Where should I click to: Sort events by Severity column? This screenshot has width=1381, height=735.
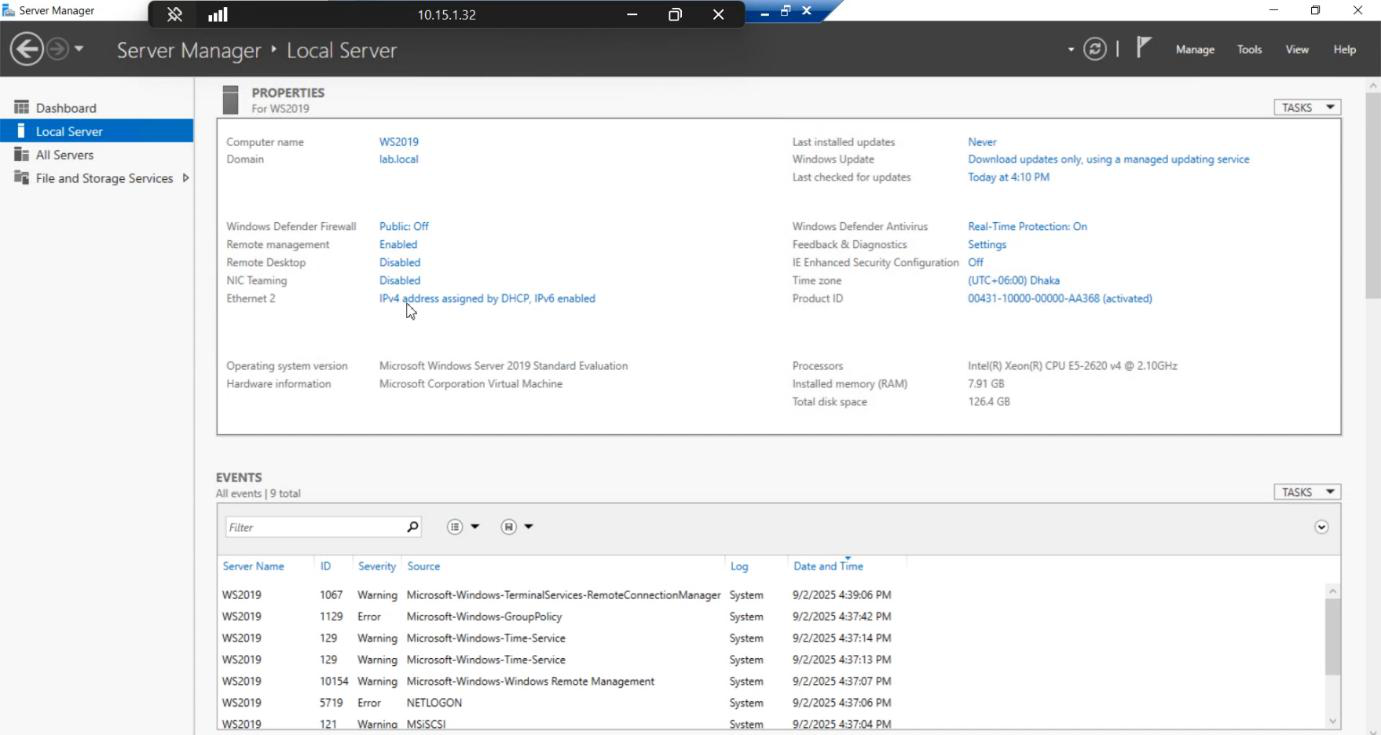377,566
